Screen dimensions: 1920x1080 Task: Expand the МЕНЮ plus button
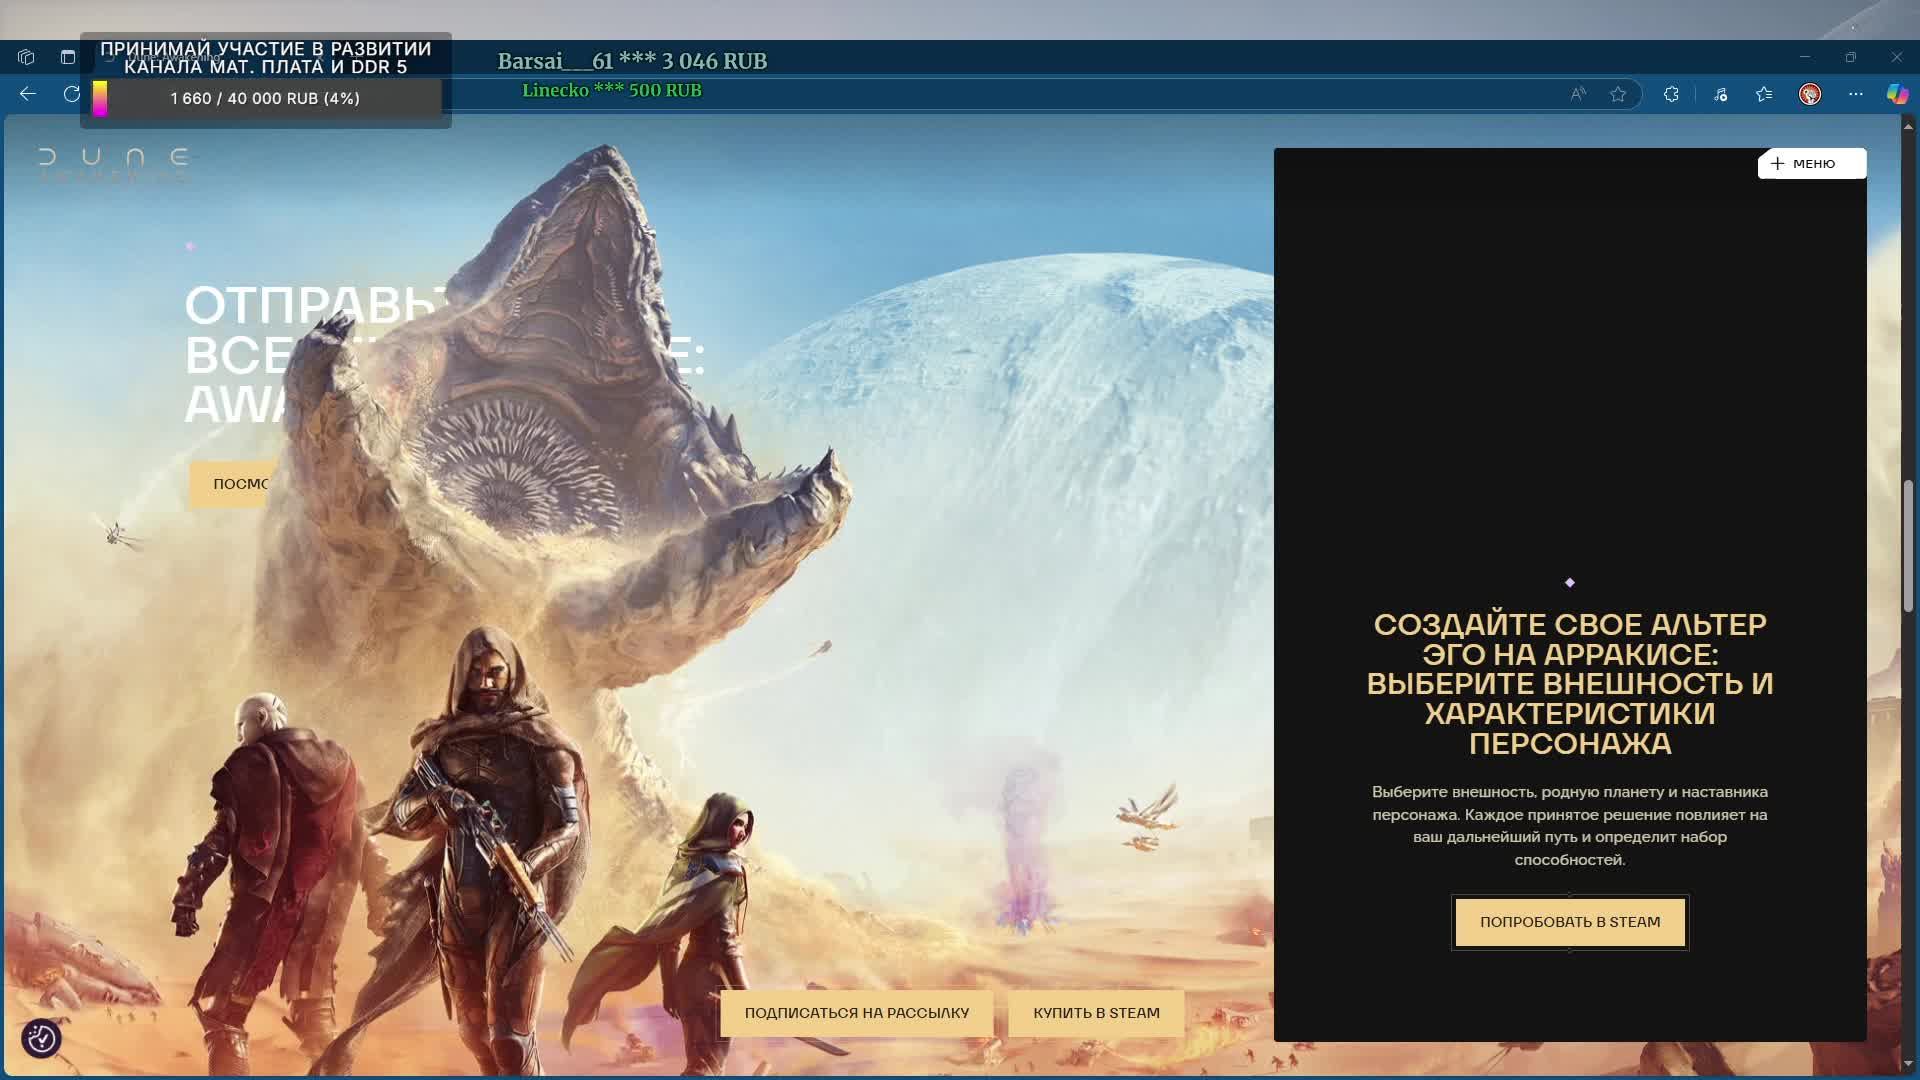click(1811, 164)
